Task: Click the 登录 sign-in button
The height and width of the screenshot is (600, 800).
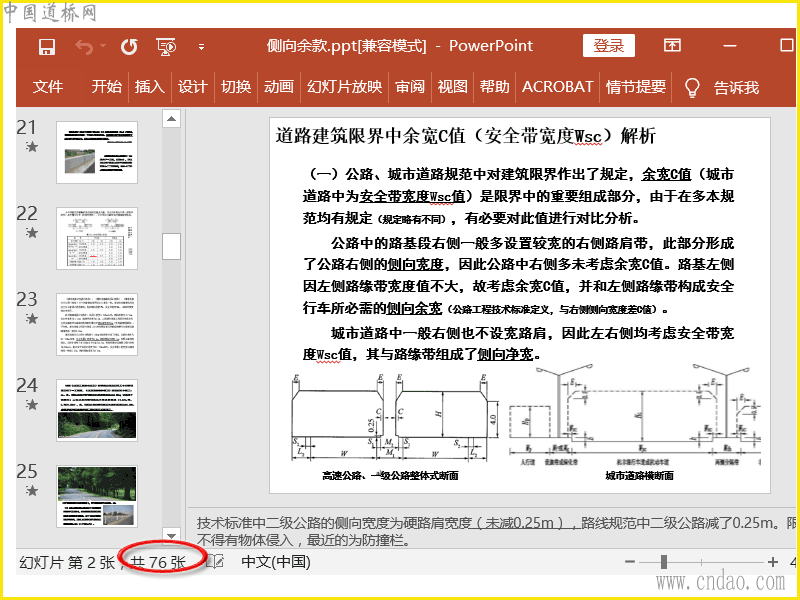Action: point(609,46)
